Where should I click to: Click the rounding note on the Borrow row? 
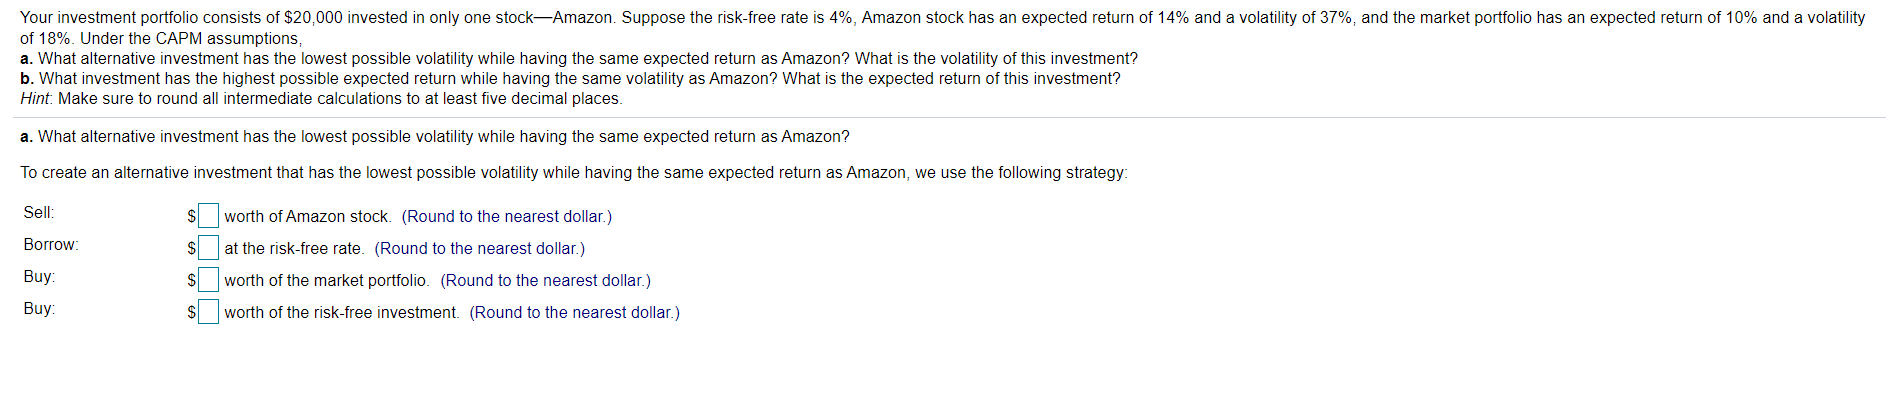[x=480, y=249]
